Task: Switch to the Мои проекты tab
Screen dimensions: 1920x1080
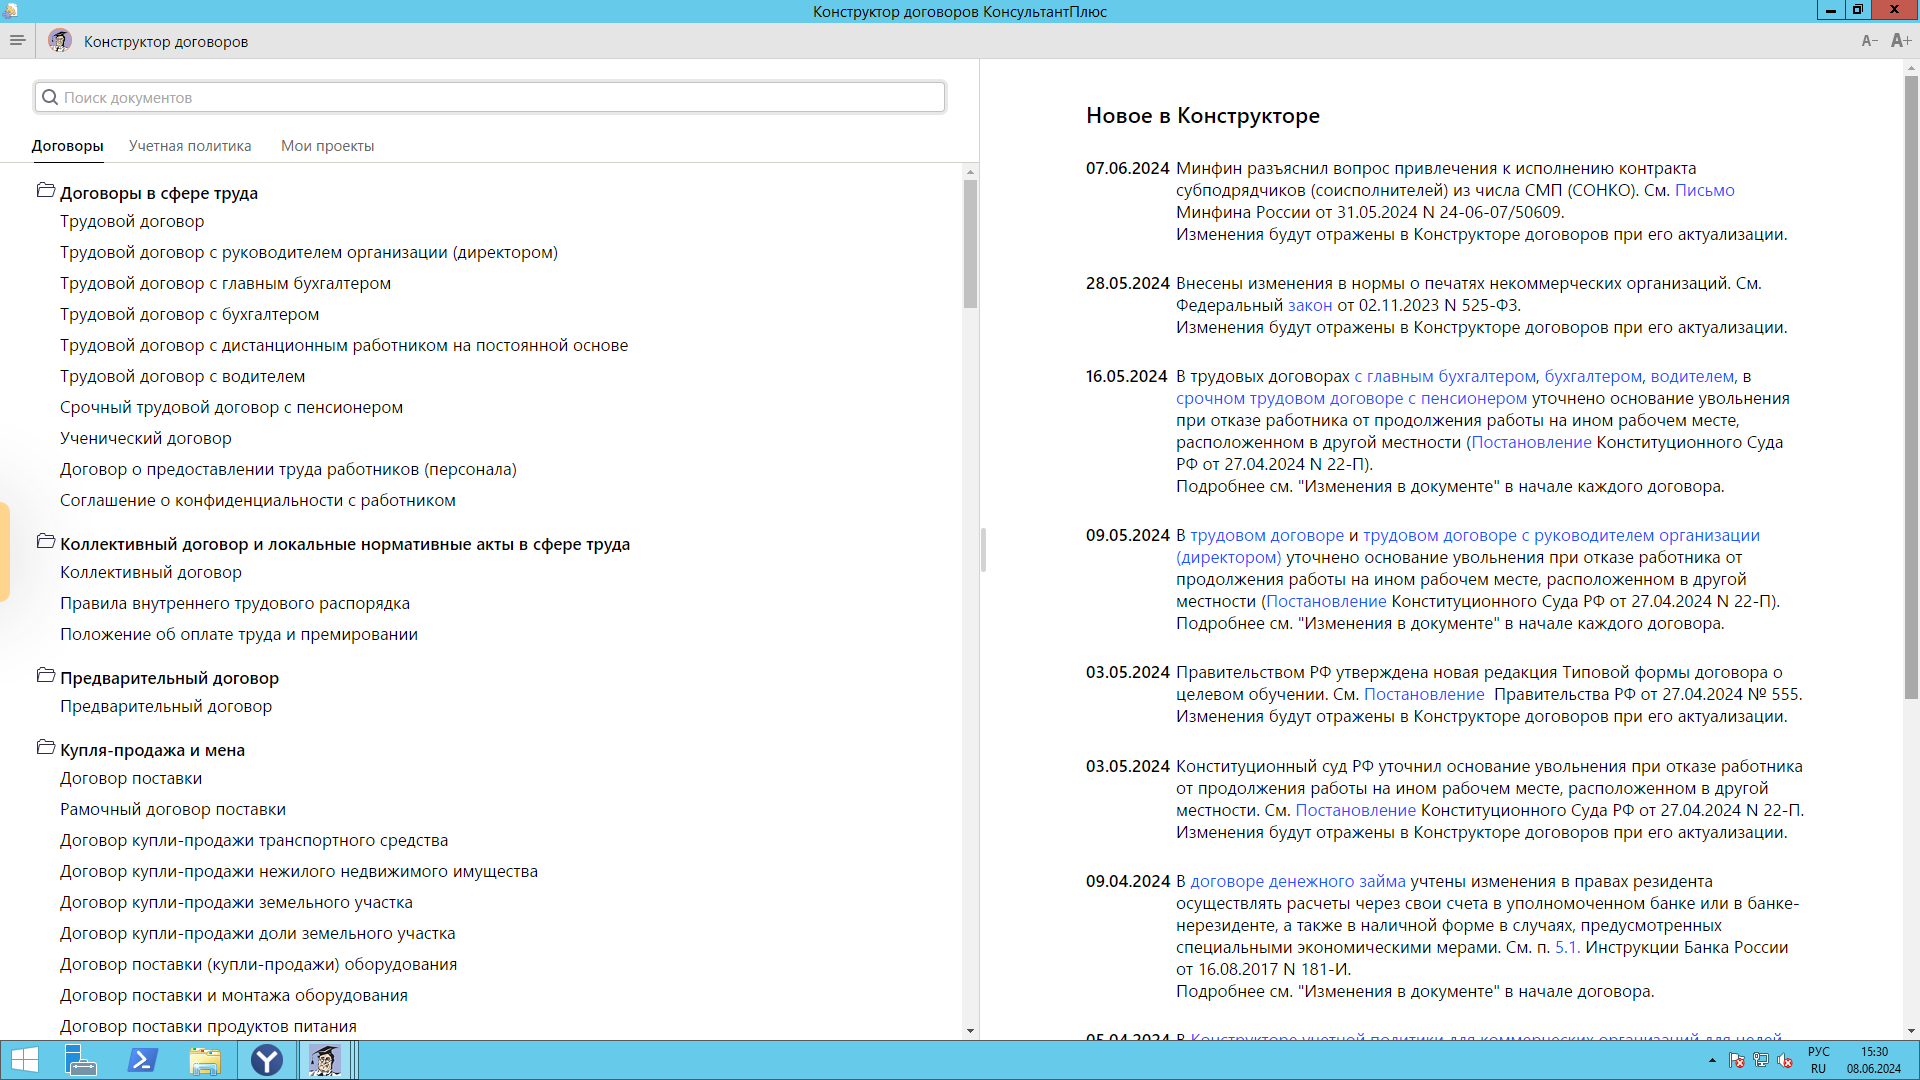Action: [x=327, y=146]
